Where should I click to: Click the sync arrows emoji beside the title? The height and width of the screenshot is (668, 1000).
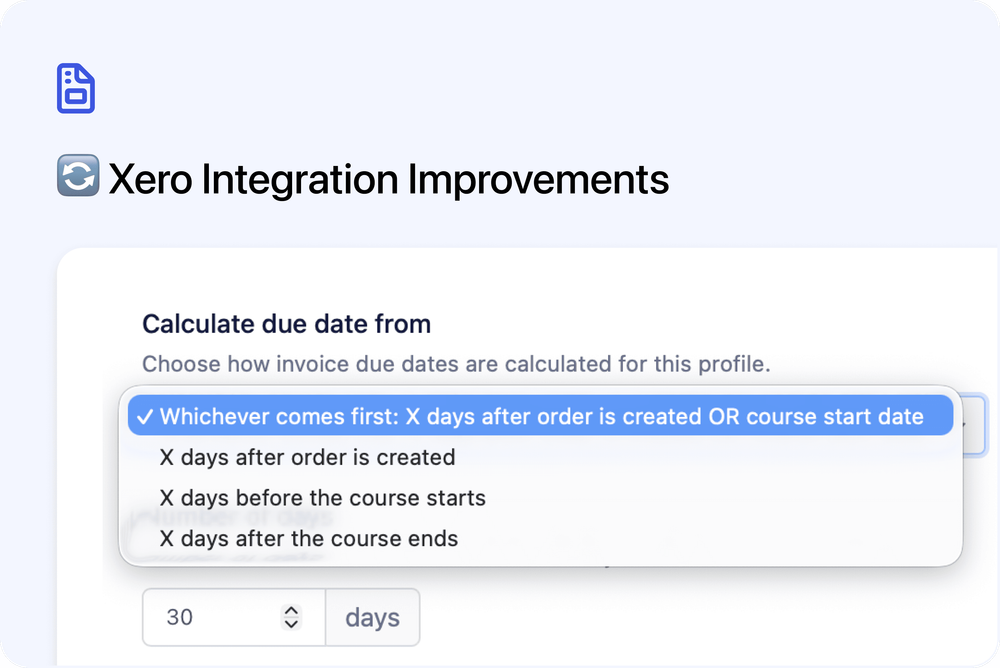(x=78, y=176)
